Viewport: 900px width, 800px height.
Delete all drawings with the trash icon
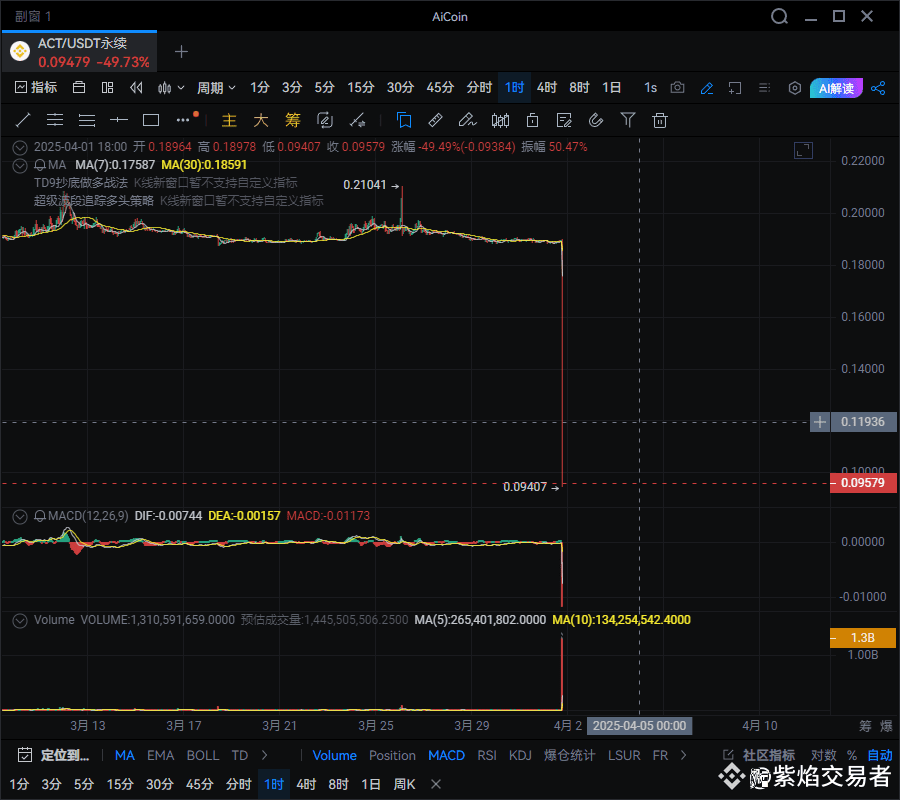[x=660, y=120]
